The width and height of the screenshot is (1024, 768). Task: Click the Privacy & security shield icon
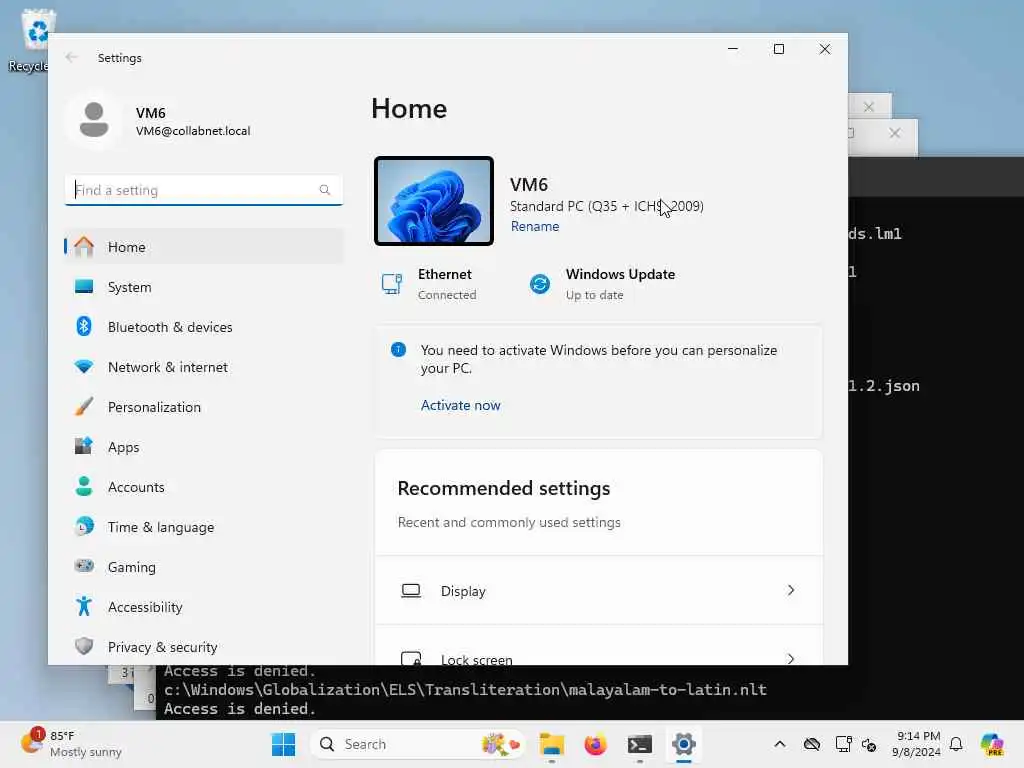[84, 647]
